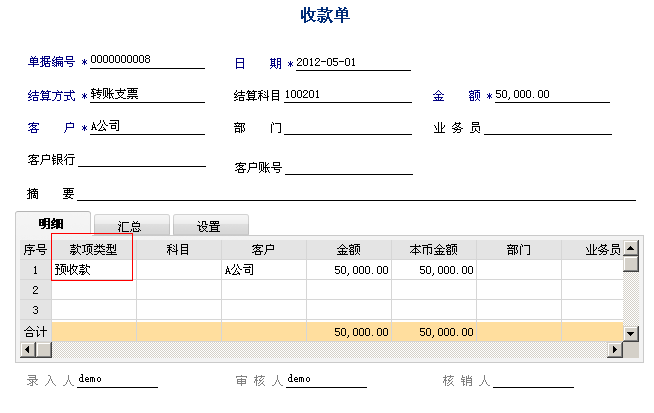Image resolution: width=654 pixels, height=413 pixels.
Task: Click the empty 部门 header field
Action: point(348,127)
